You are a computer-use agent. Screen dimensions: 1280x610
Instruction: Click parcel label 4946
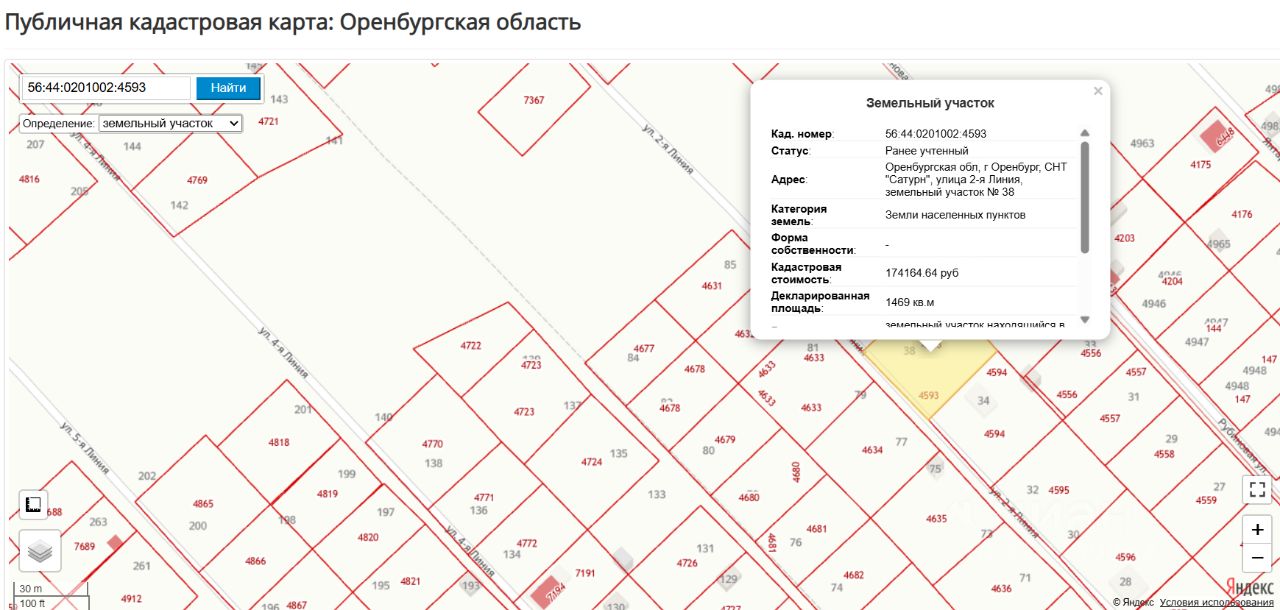[x=1154, y=304]
